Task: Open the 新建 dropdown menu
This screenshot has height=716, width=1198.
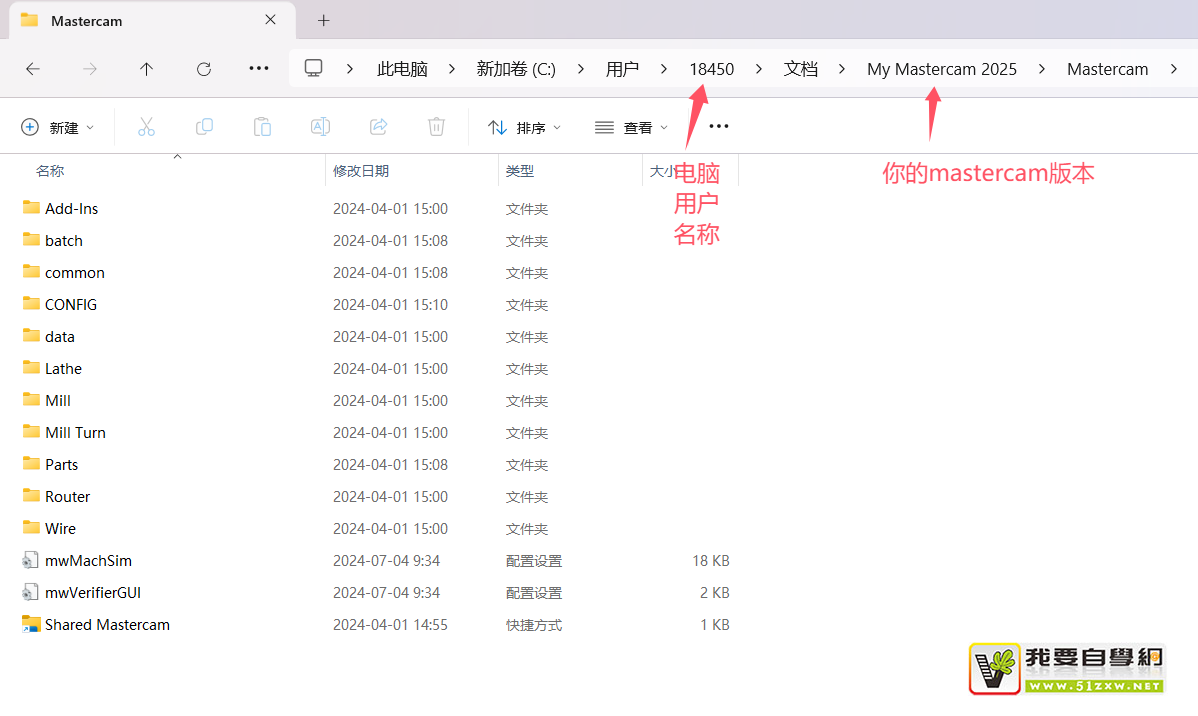Action: 58,127
